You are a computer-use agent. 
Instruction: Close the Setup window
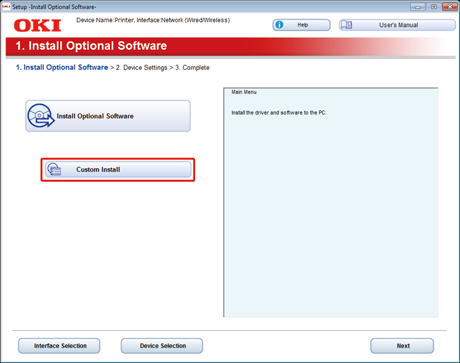coord(450,7)
